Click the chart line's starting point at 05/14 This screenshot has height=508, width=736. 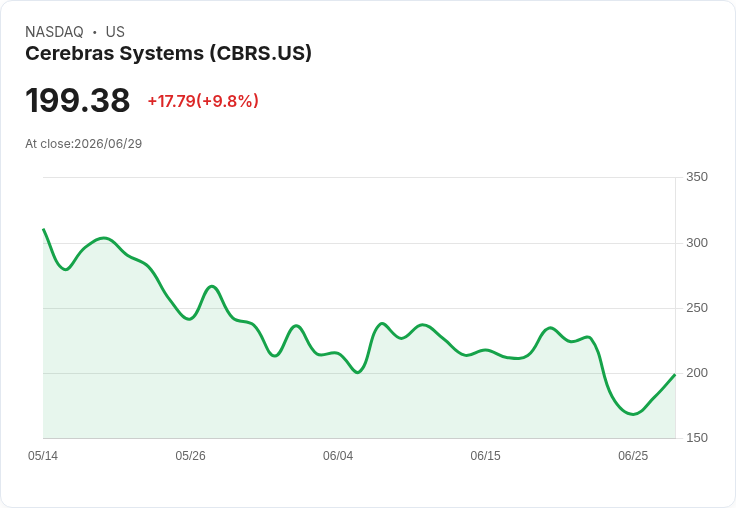43,229
